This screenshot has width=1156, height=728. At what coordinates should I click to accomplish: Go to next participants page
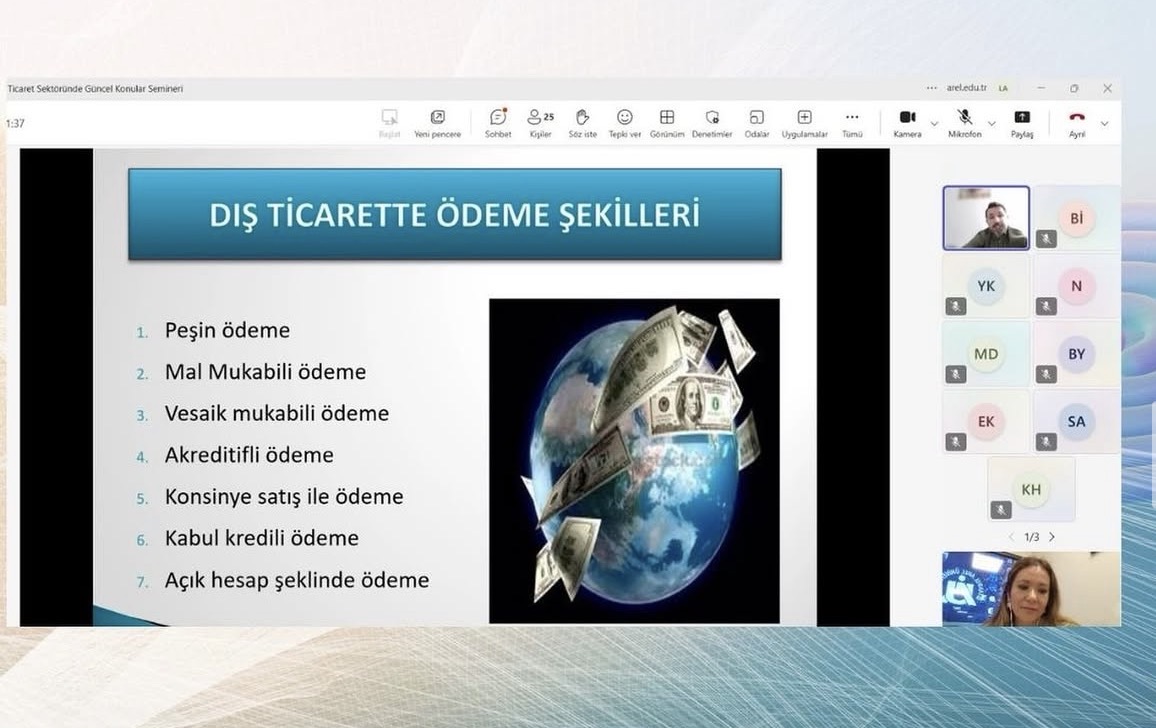(1051, 537)
